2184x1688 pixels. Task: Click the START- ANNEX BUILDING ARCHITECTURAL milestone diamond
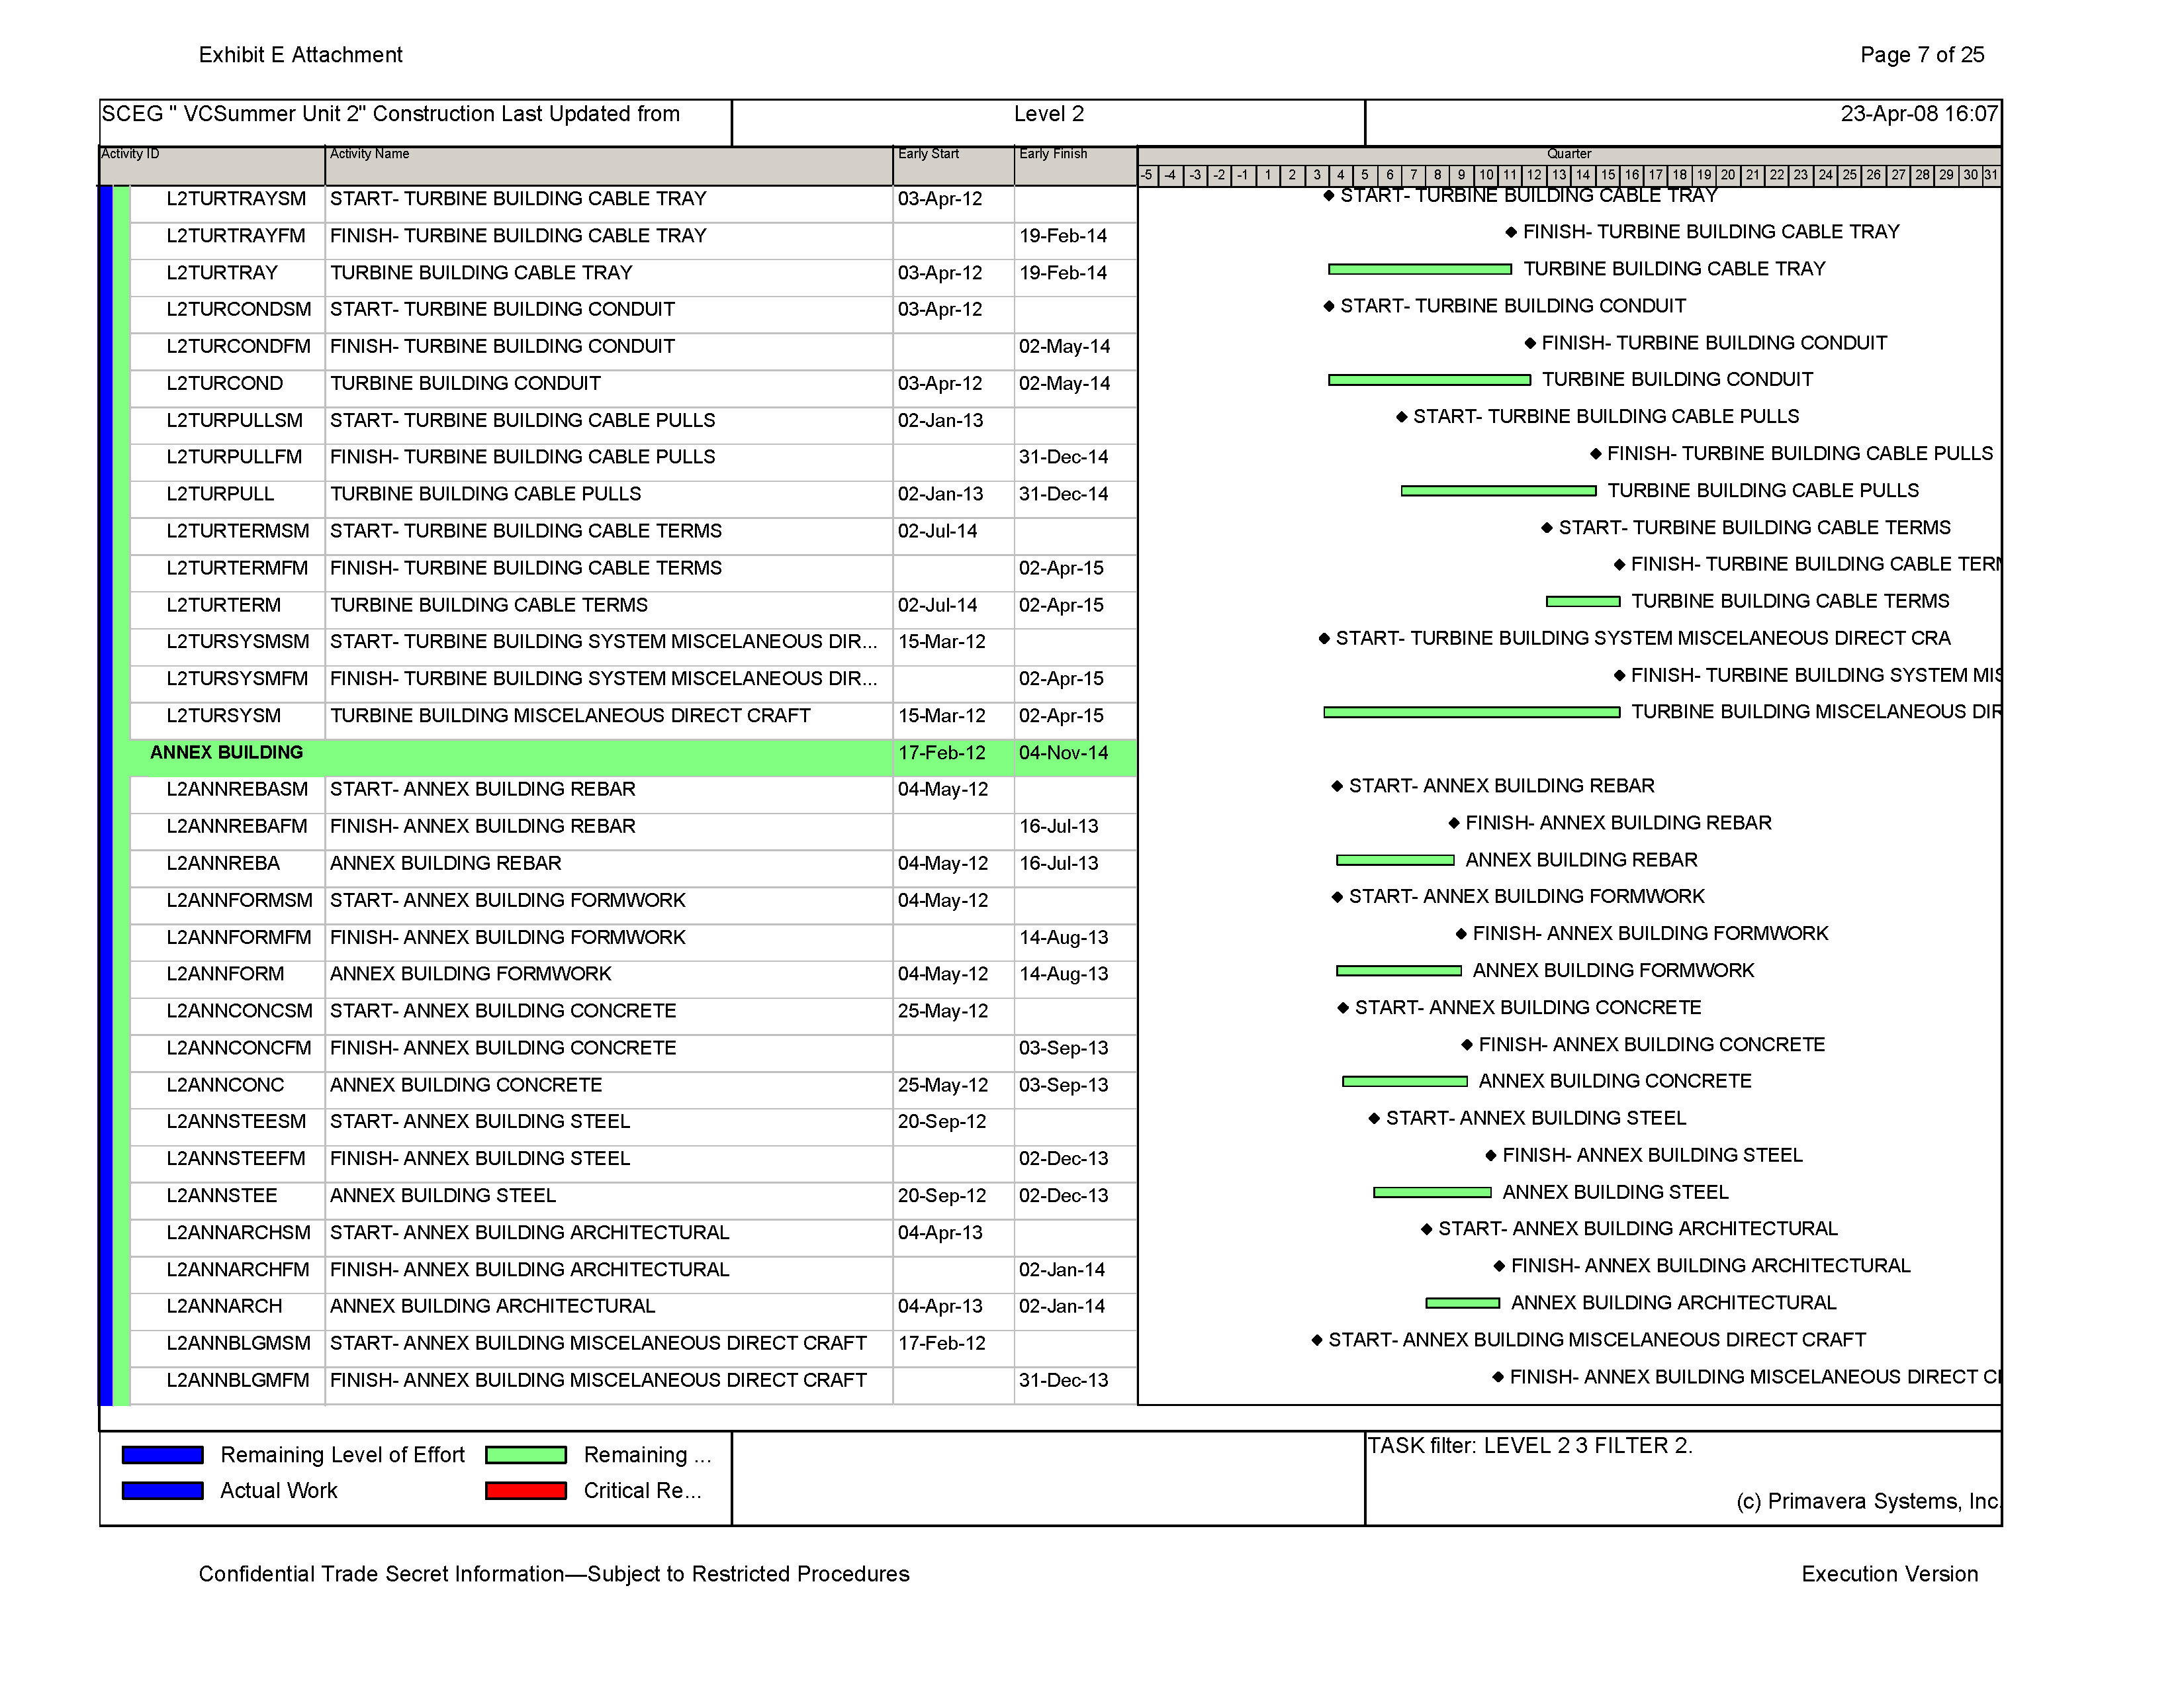click(1427, 1229)
